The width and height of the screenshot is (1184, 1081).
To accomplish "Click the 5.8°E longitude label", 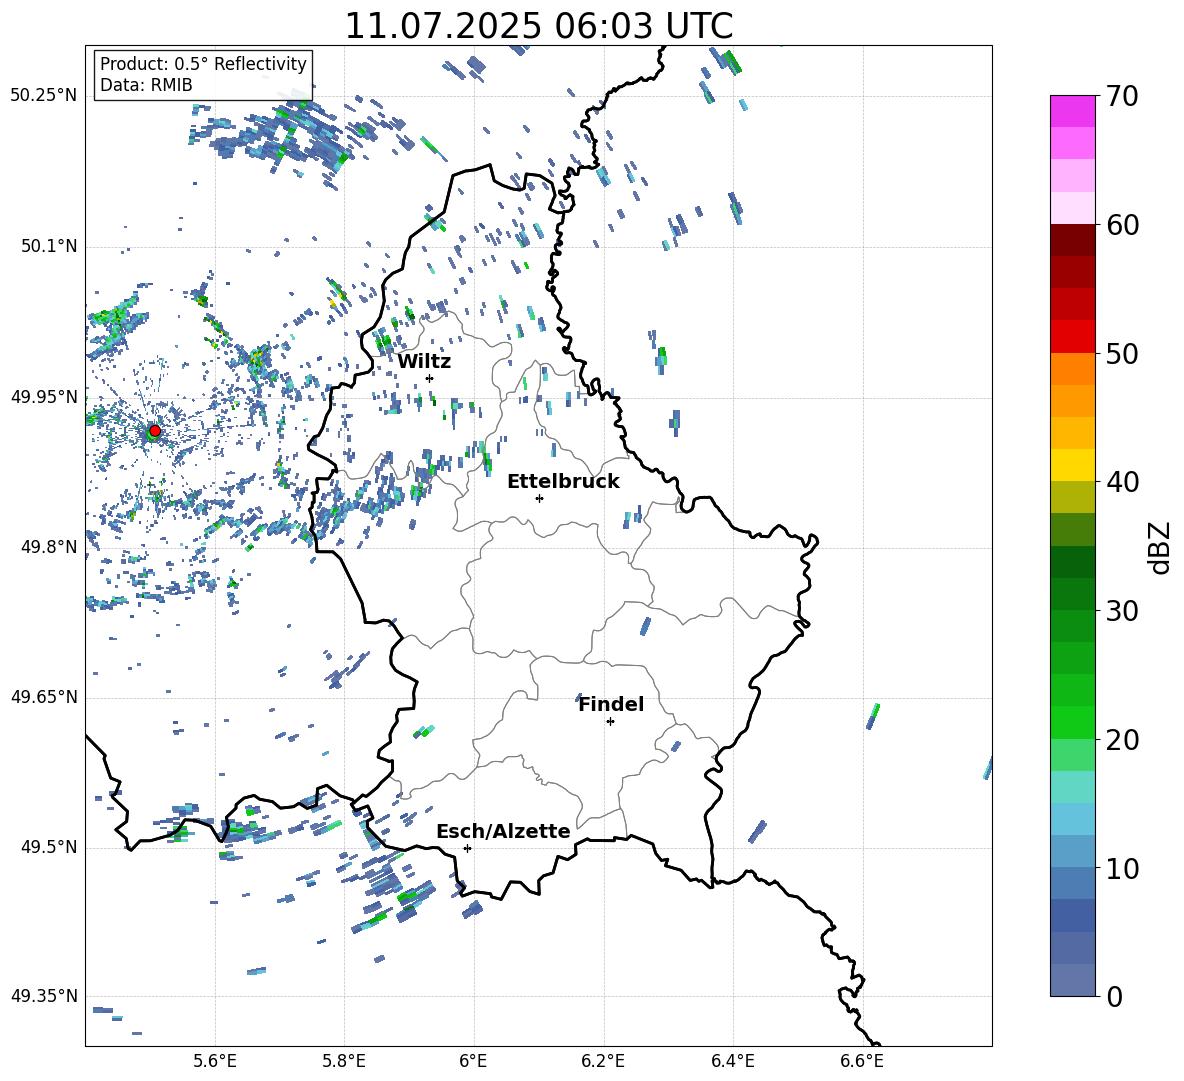I will [344, 1061].
